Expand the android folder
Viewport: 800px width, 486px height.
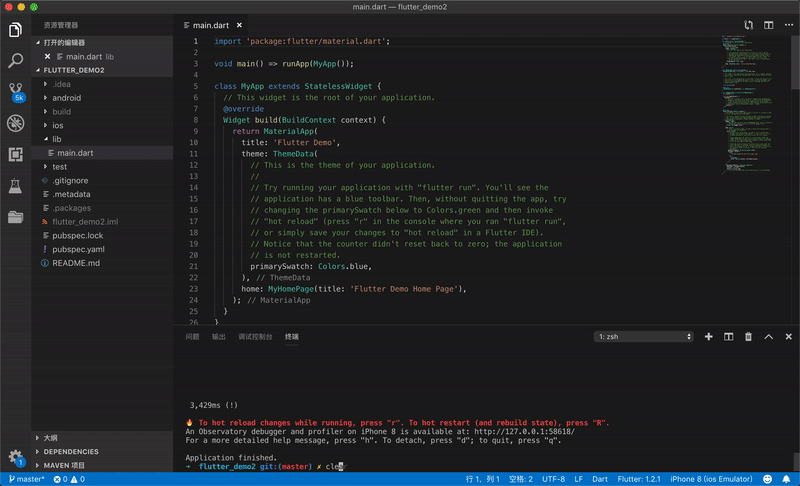(x=66, y=98)
